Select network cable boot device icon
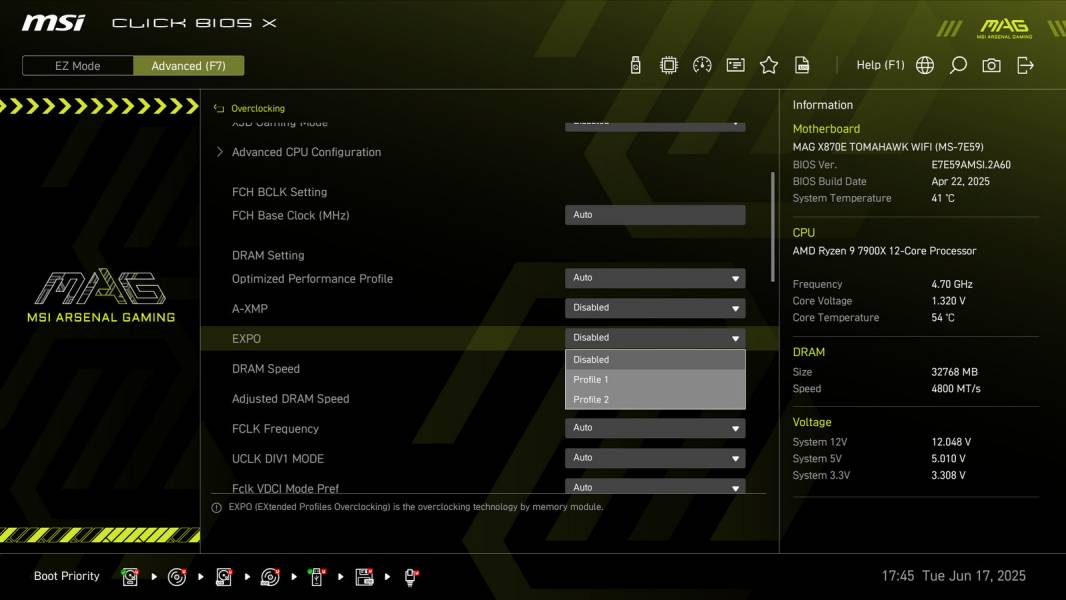Image resolution: width=1066 pixels, height=600 pixels. [x=411, y=577]
